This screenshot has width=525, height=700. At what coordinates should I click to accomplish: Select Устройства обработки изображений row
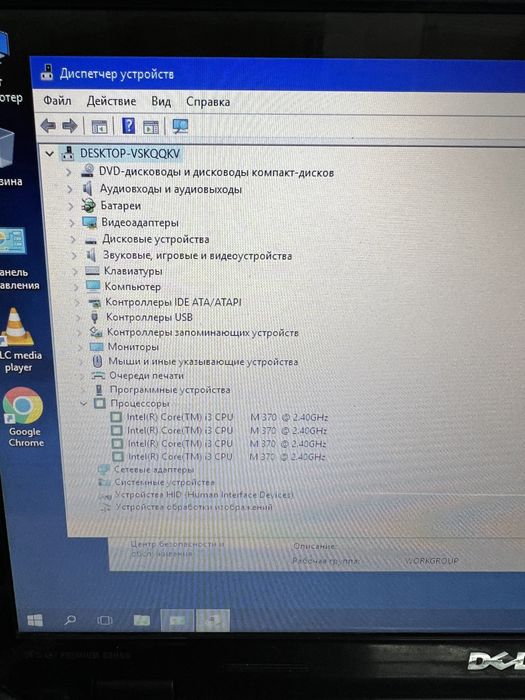pyautogui.click(x=194, y=507)
